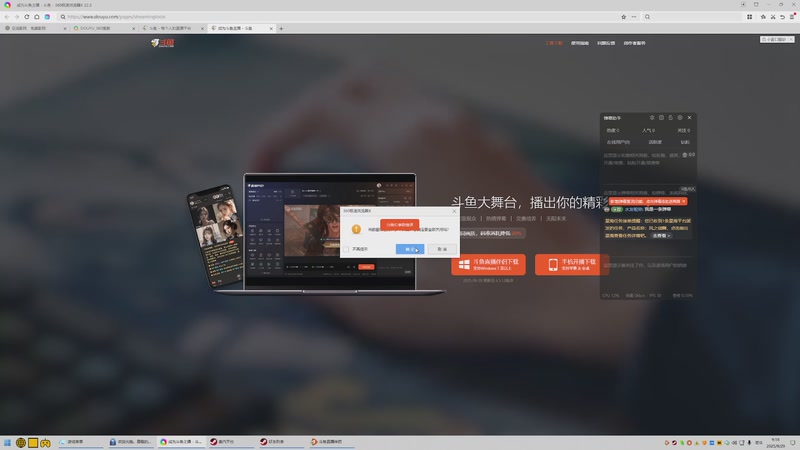Click the scissors screenshot tool icon
This screenshot has height=450, width=800.
tap(773, 17)
